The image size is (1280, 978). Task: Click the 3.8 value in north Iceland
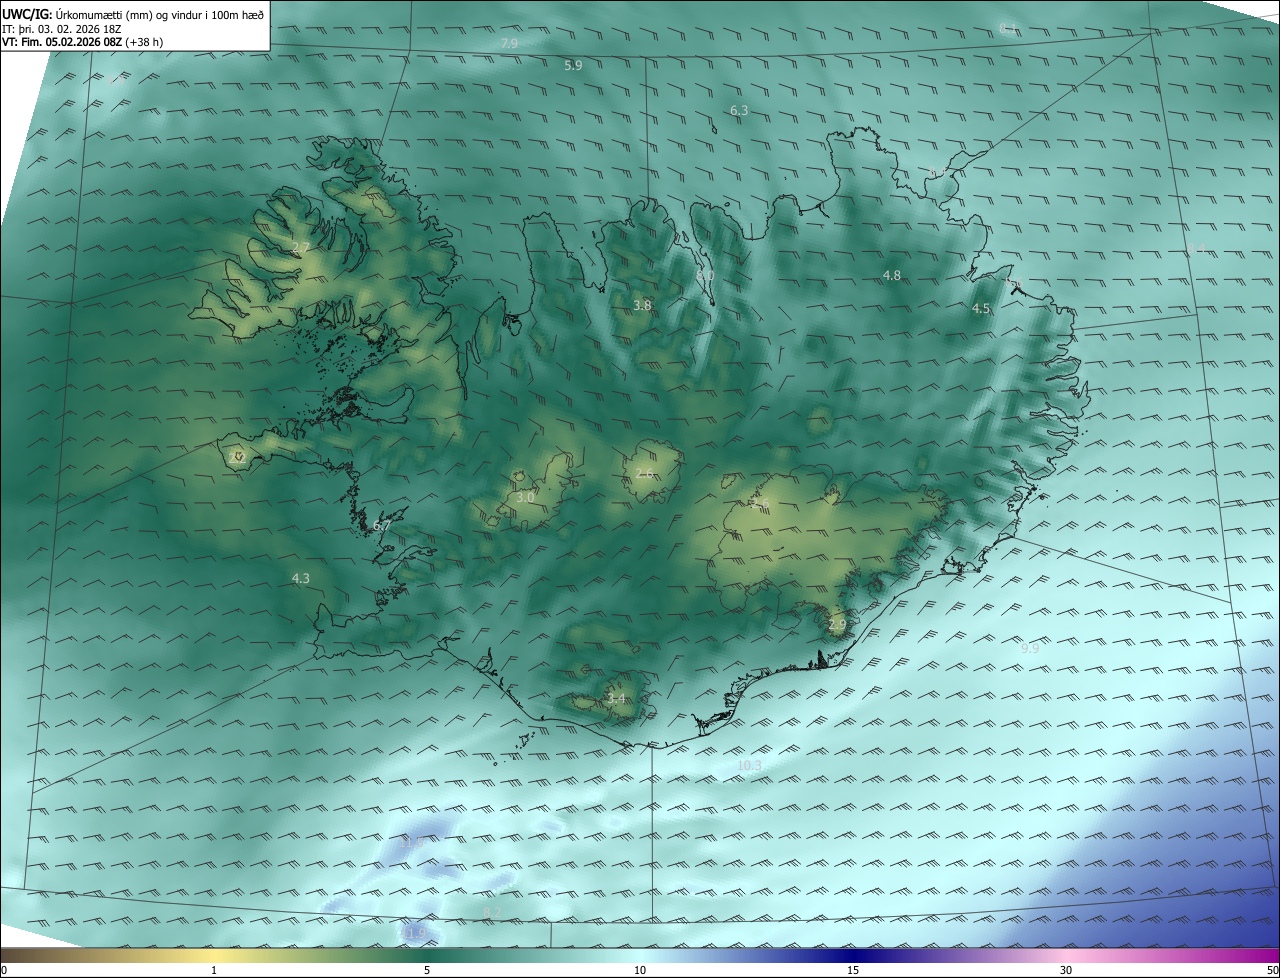tap(642, 305)
